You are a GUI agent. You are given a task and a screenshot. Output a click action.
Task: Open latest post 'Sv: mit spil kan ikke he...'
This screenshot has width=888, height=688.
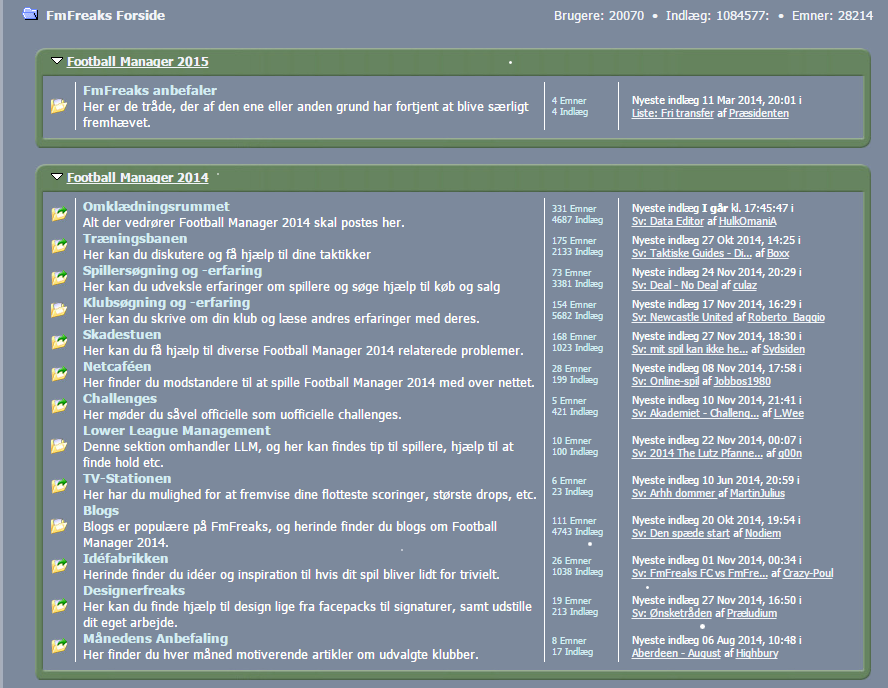pos(690,349)
